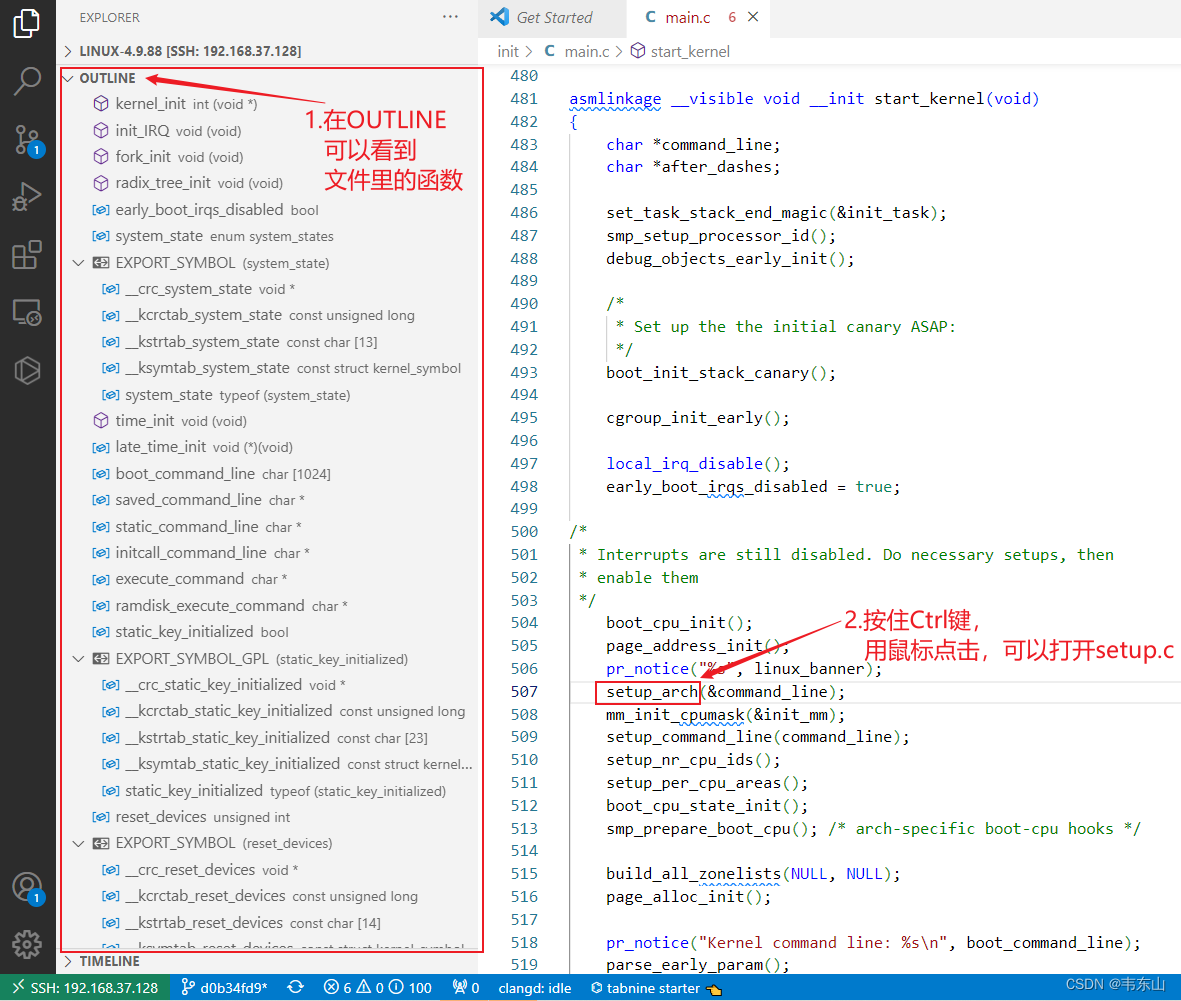Select the main.c editor tab
Image resolution: width=1181 pixels, height=1001 pixels.
(688, 17)
